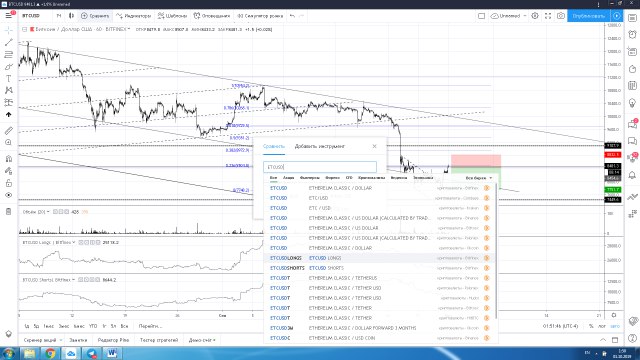Open the Unnamed layout dropdown
This screenshot has height=360, width=640.
click(x=508, y=16)
